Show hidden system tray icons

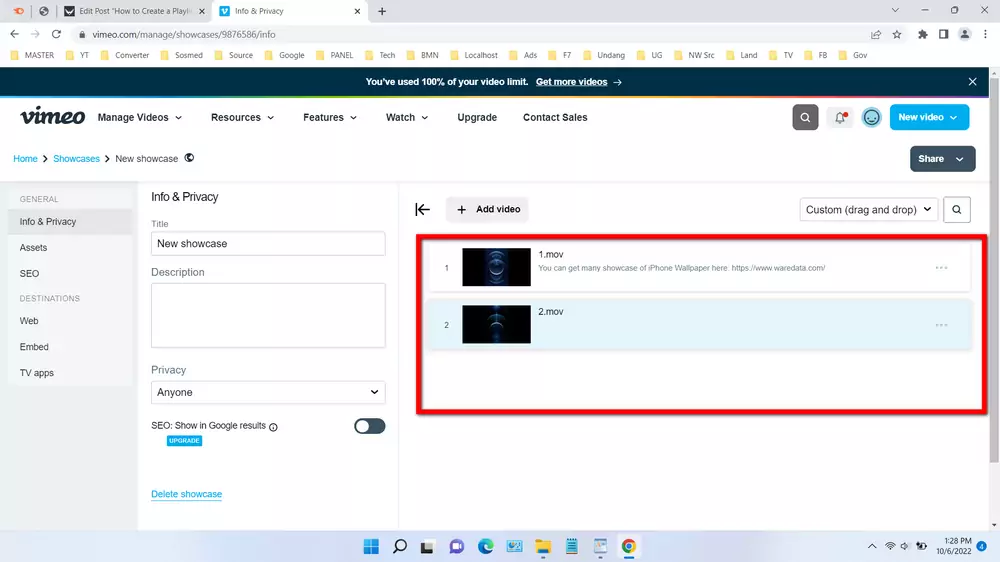pyautogui.click(x=871, y=547)
